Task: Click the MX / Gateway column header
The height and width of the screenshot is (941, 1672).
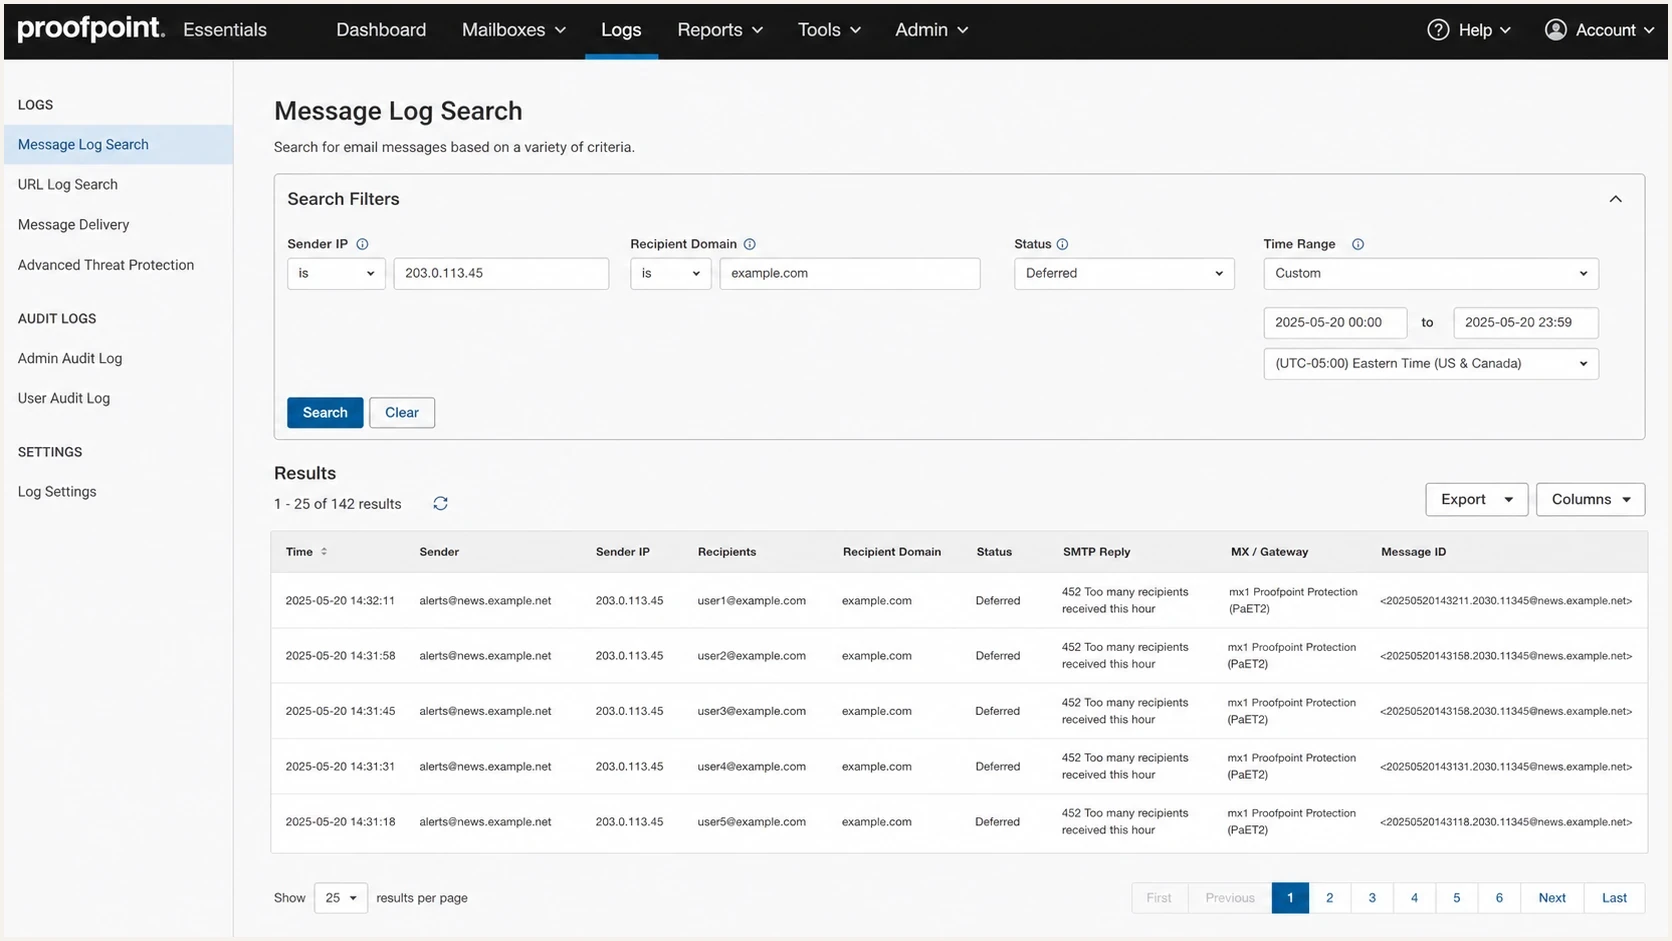Action: pyautogui.click(x=1269, y=552)
